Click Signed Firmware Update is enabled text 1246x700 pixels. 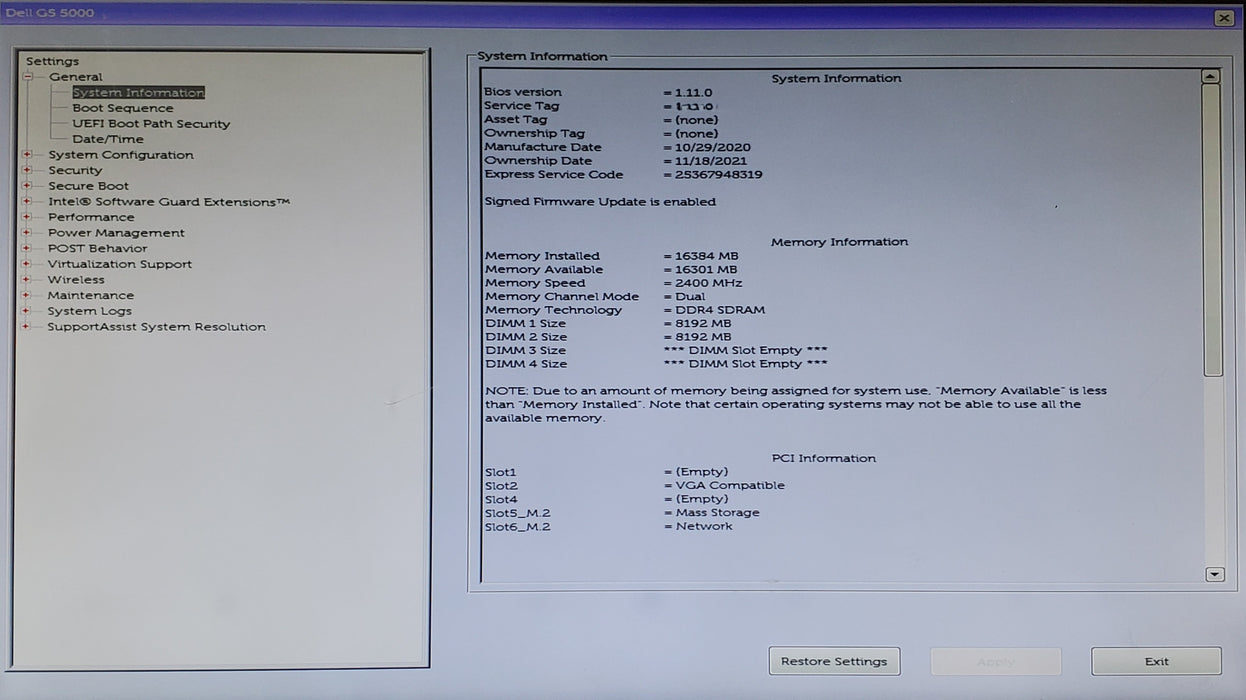coord(600,201)
